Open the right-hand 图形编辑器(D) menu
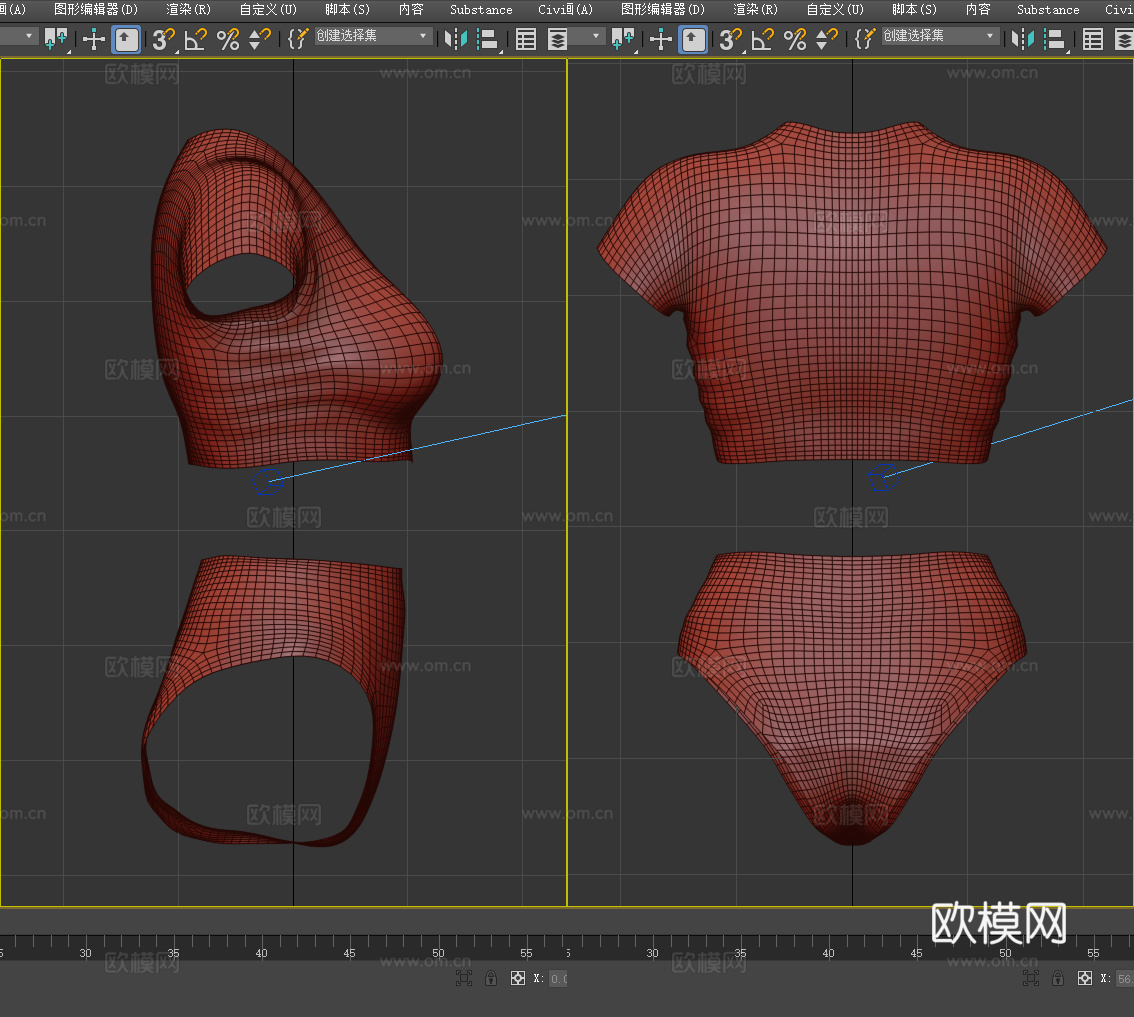 click(663, 9)
